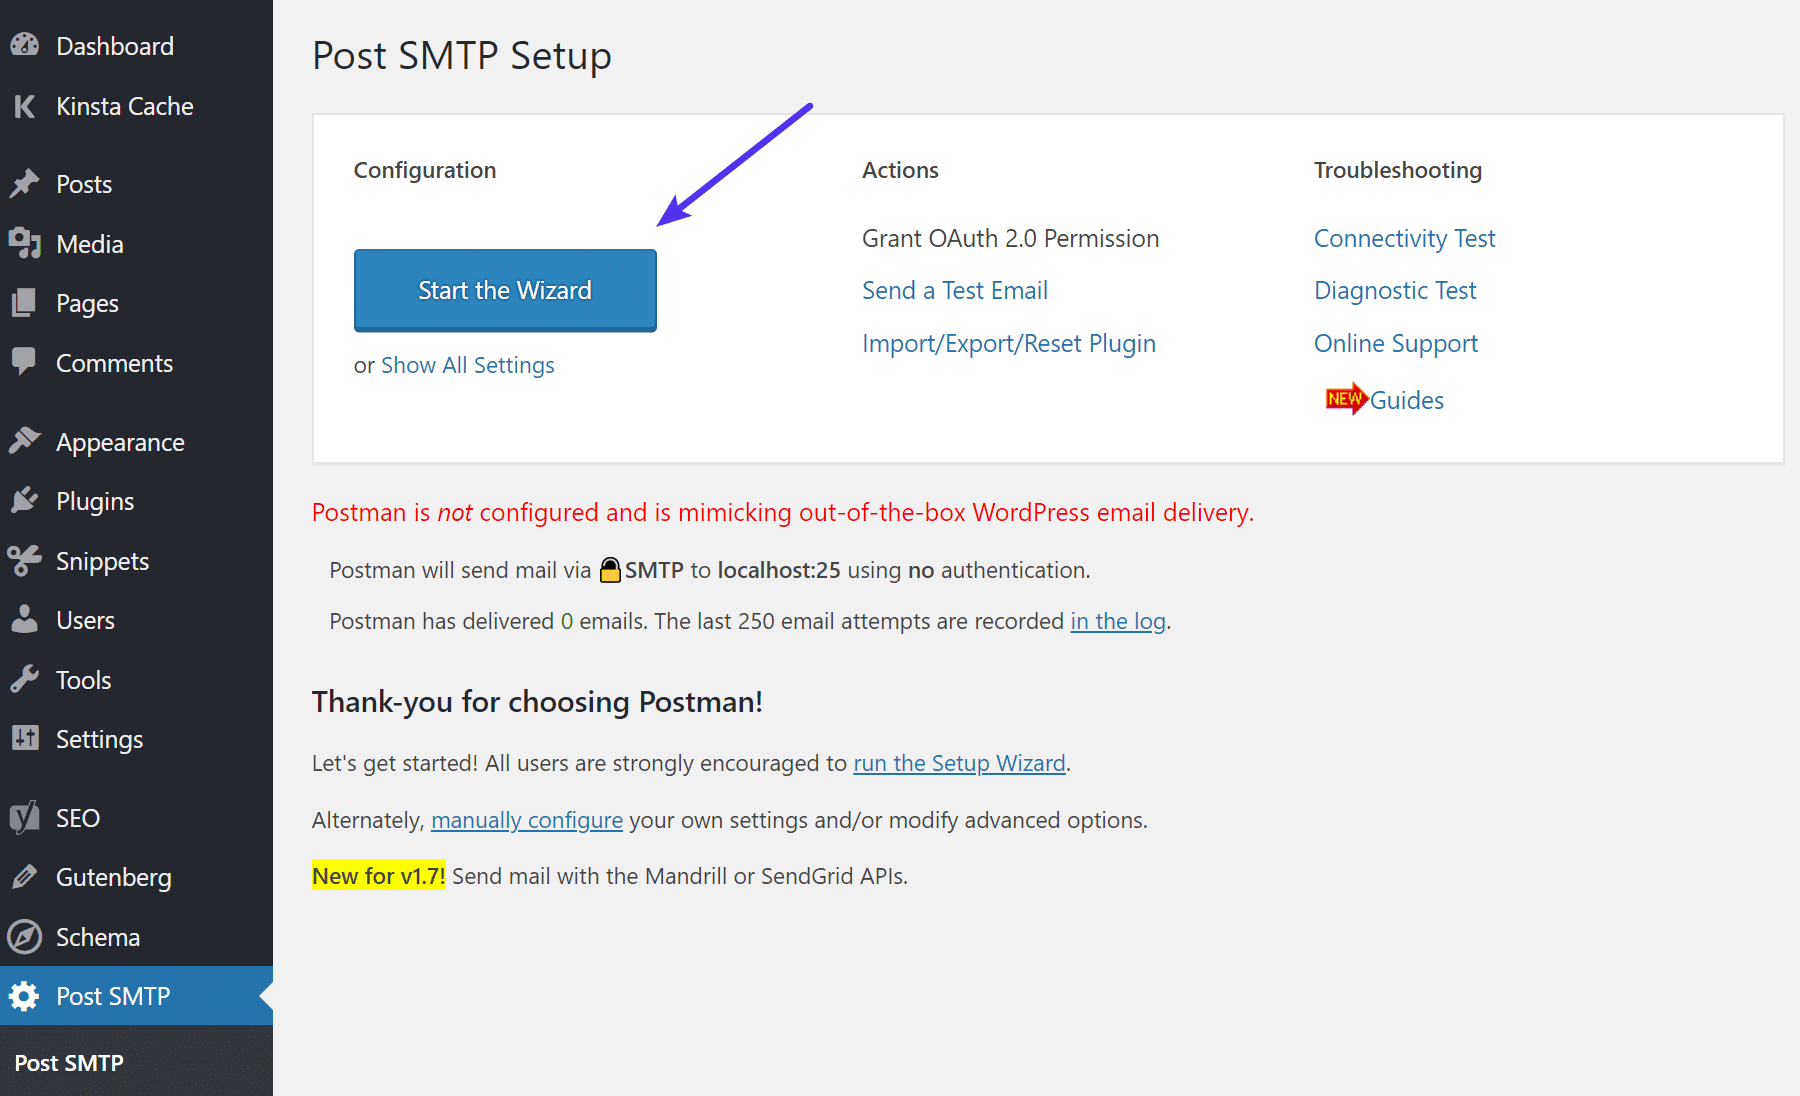Open Show All Settings
The height and width of the screenshot is (1096, 1800).
467,365
